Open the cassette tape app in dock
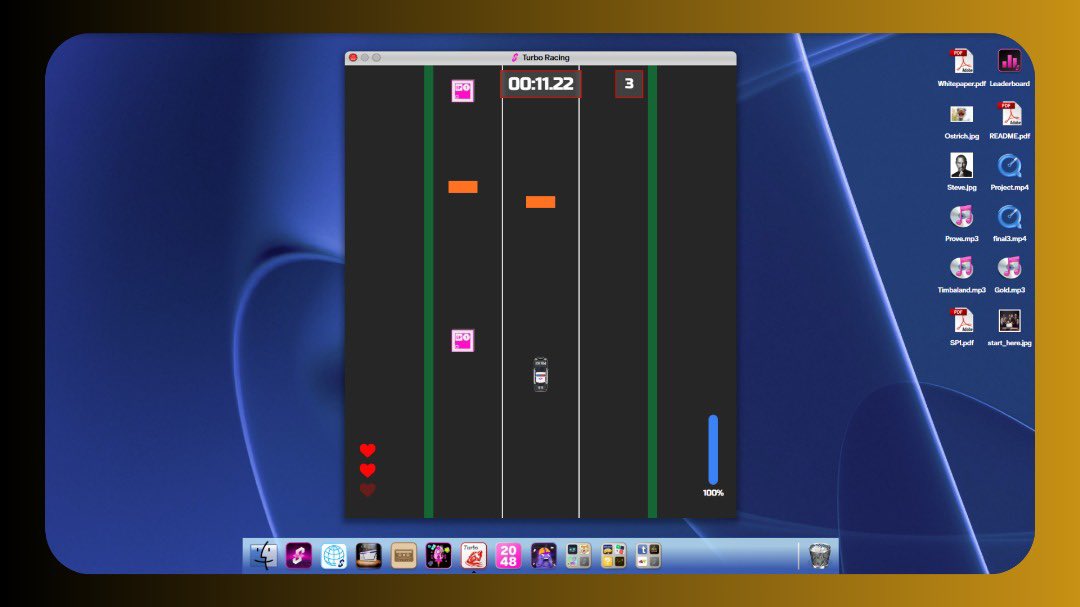 click(x=404, y=555)
